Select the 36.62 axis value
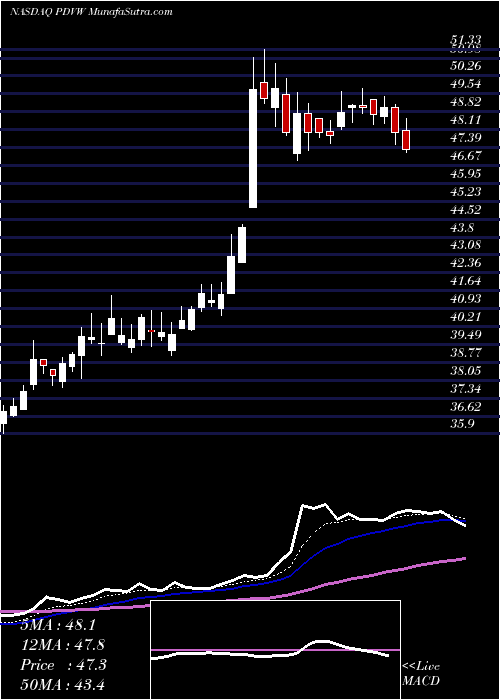 pyautogui.click(x=467, y=407)
